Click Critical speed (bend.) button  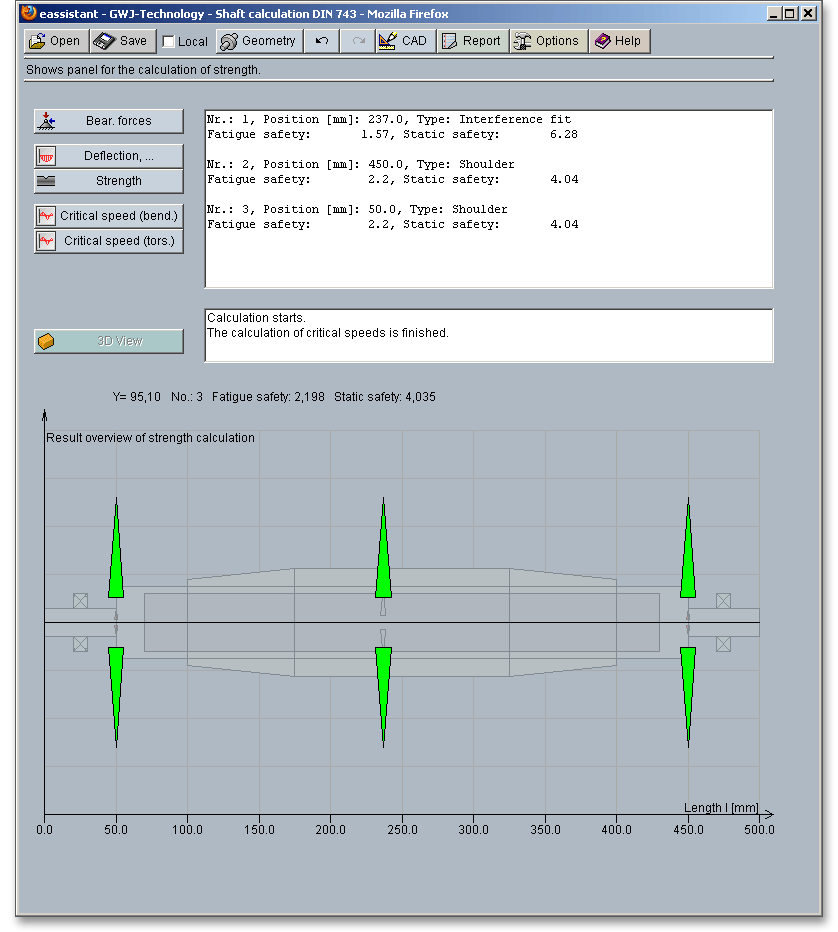pos(109,216)
